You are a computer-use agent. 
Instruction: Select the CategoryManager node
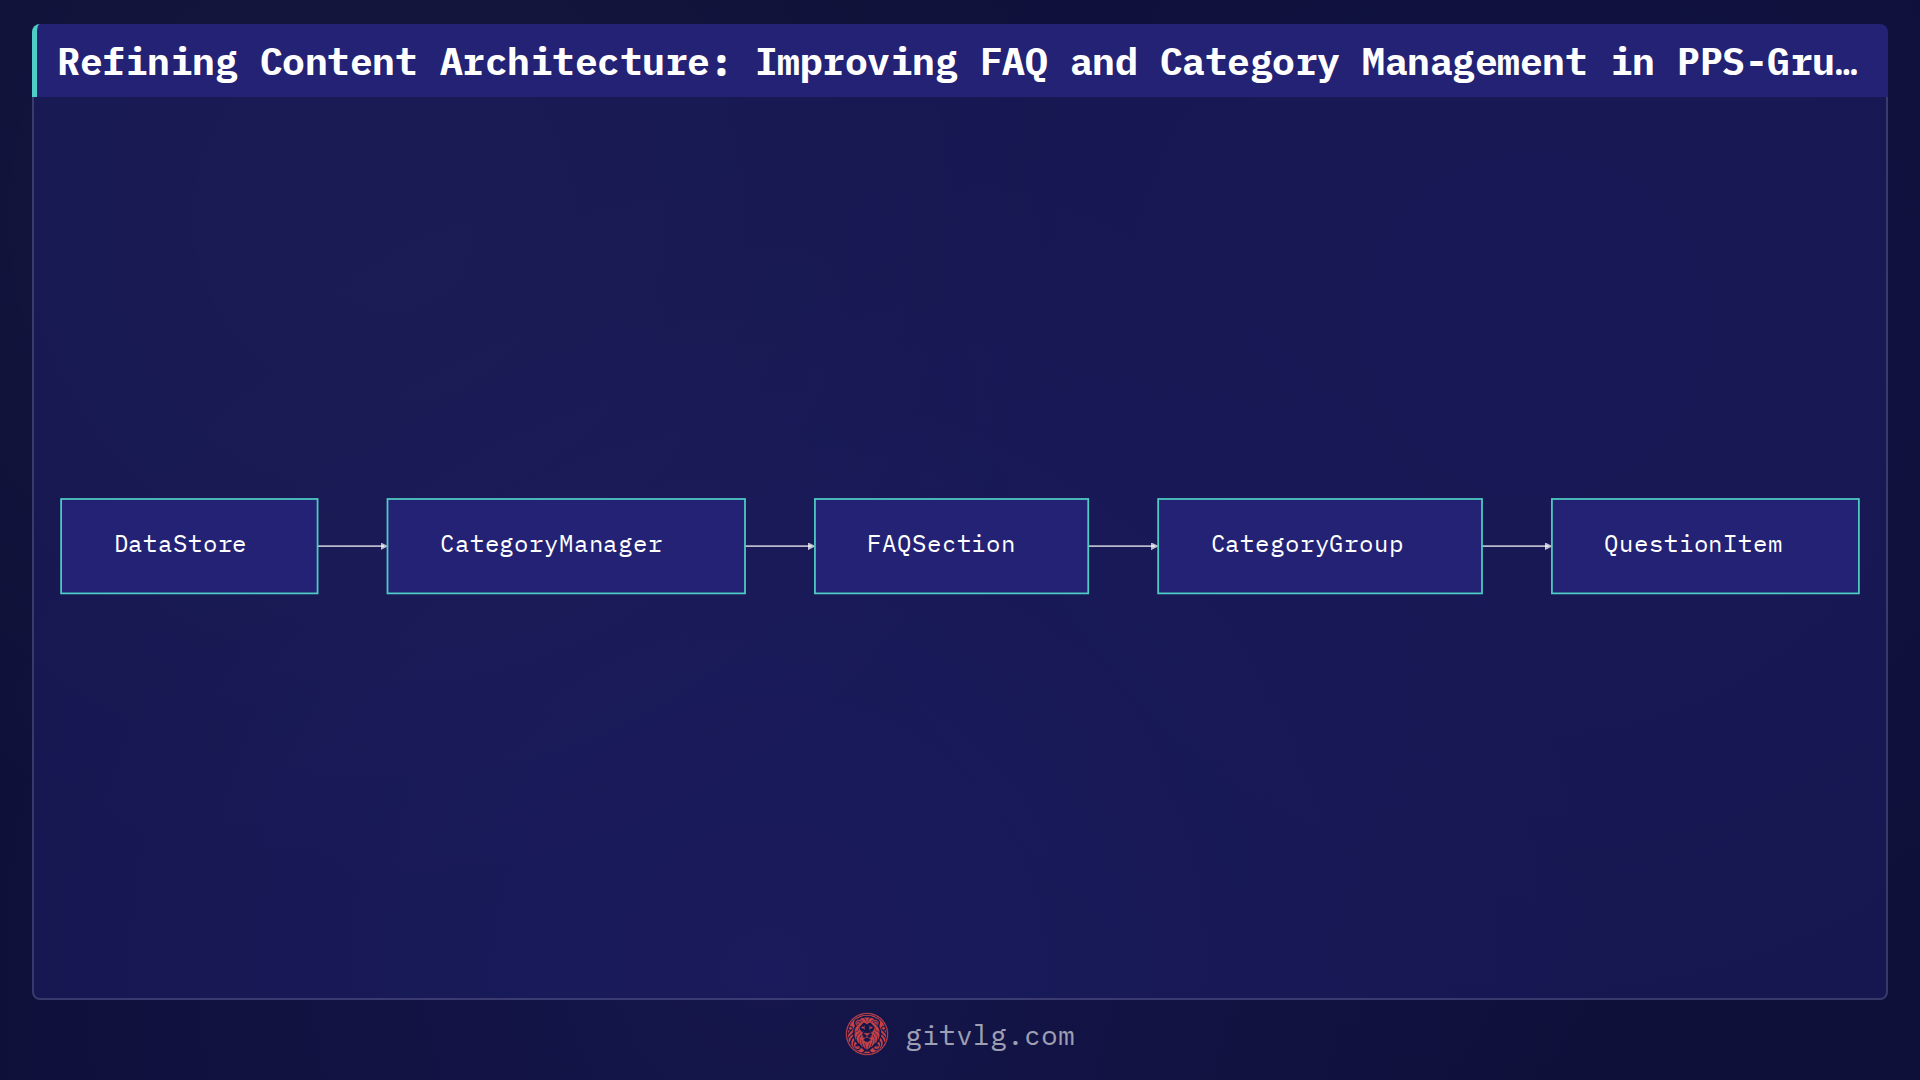coord(566,546)
